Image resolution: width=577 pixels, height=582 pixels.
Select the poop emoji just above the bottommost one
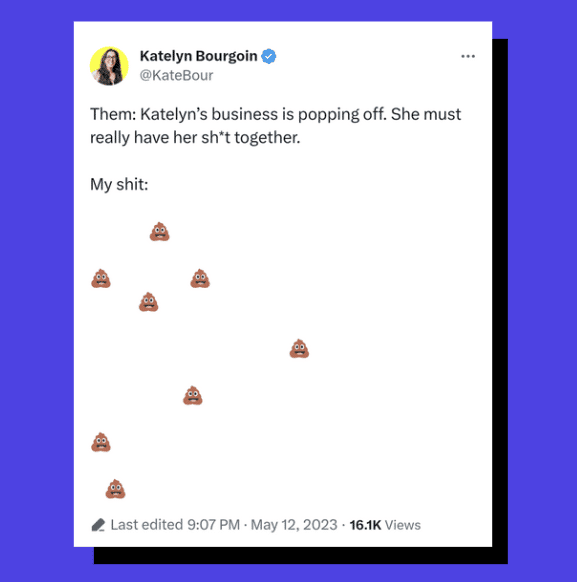coord(101,442)
